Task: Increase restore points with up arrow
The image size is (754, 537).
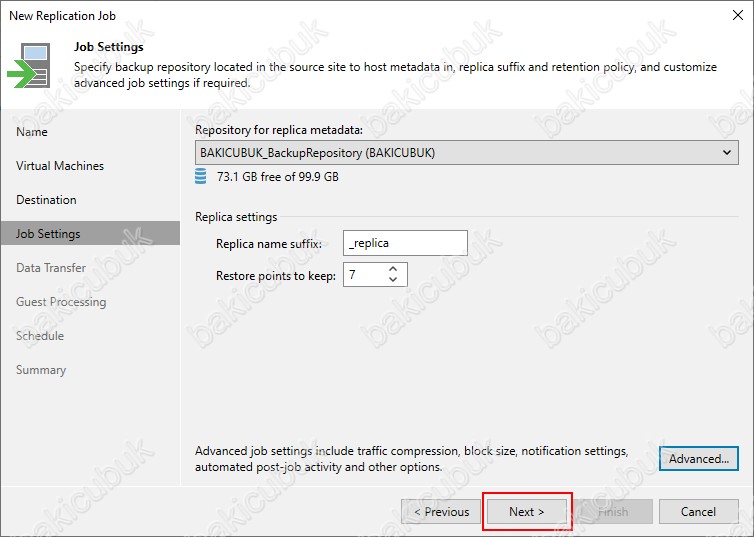Action: pyautogui.click(x=393, y=269)
